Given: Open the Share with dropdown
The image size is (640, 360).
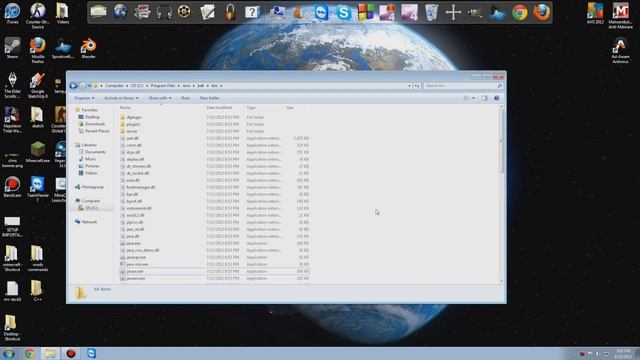Looking at the screenshot, I should click(160, 98).
